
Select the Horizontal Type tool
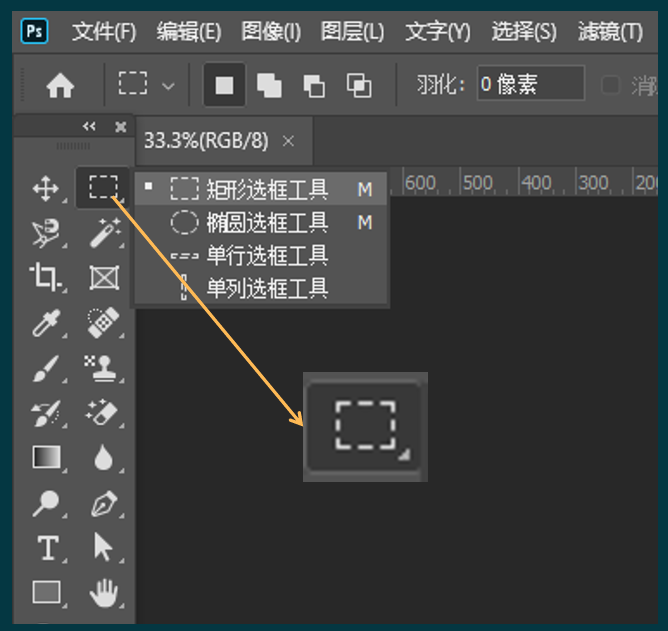46,548
